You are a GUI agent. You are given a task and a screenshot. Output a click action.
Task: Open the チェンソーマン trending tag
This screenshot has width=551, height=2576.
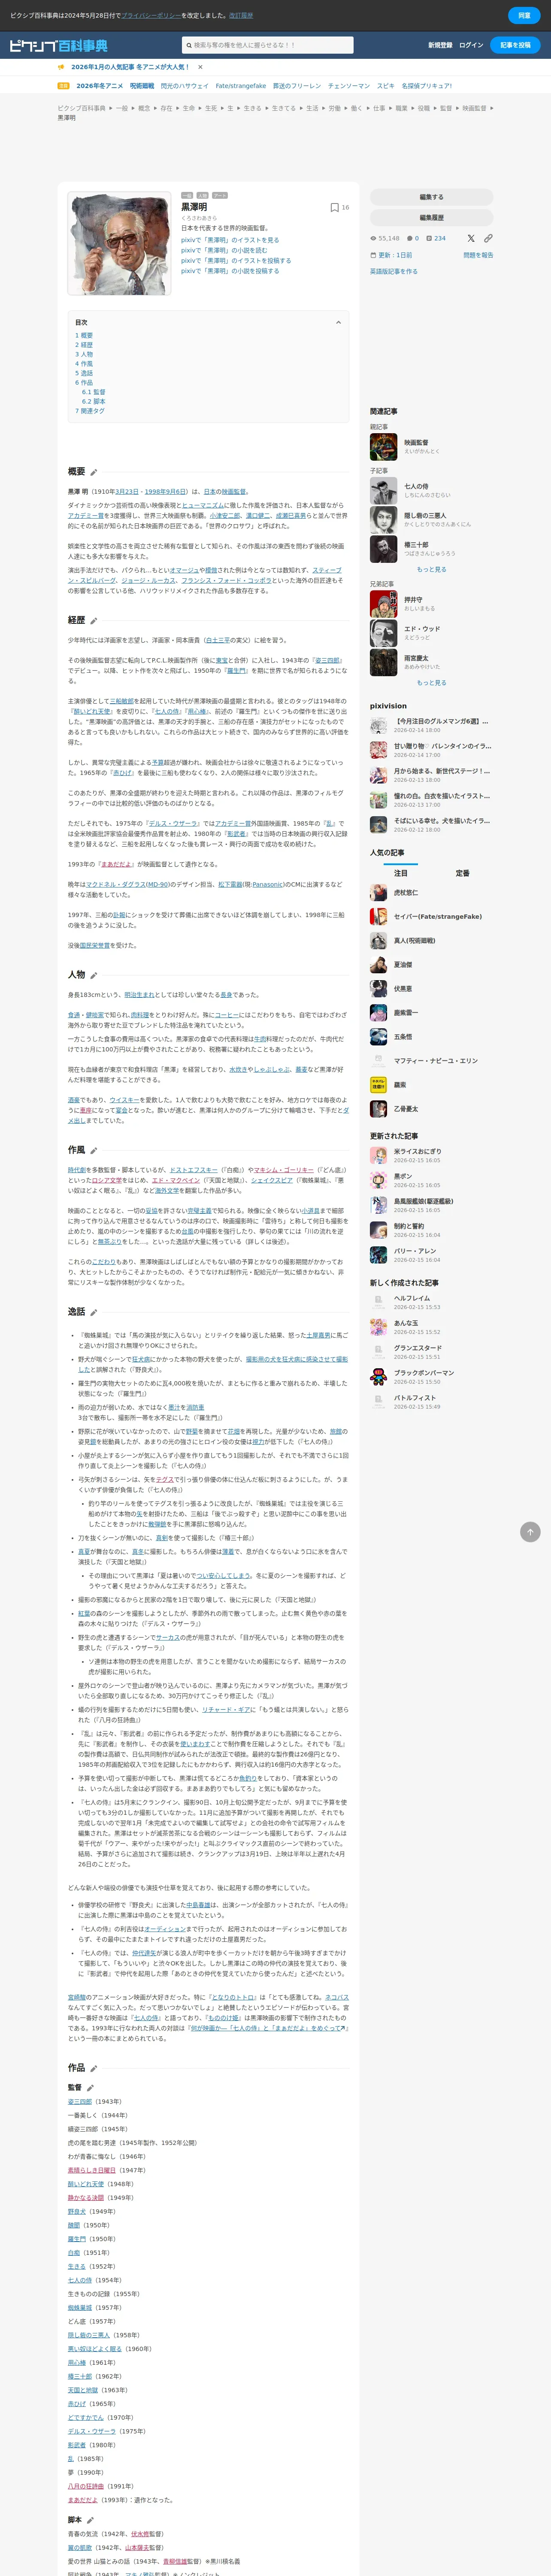(349, 86)
